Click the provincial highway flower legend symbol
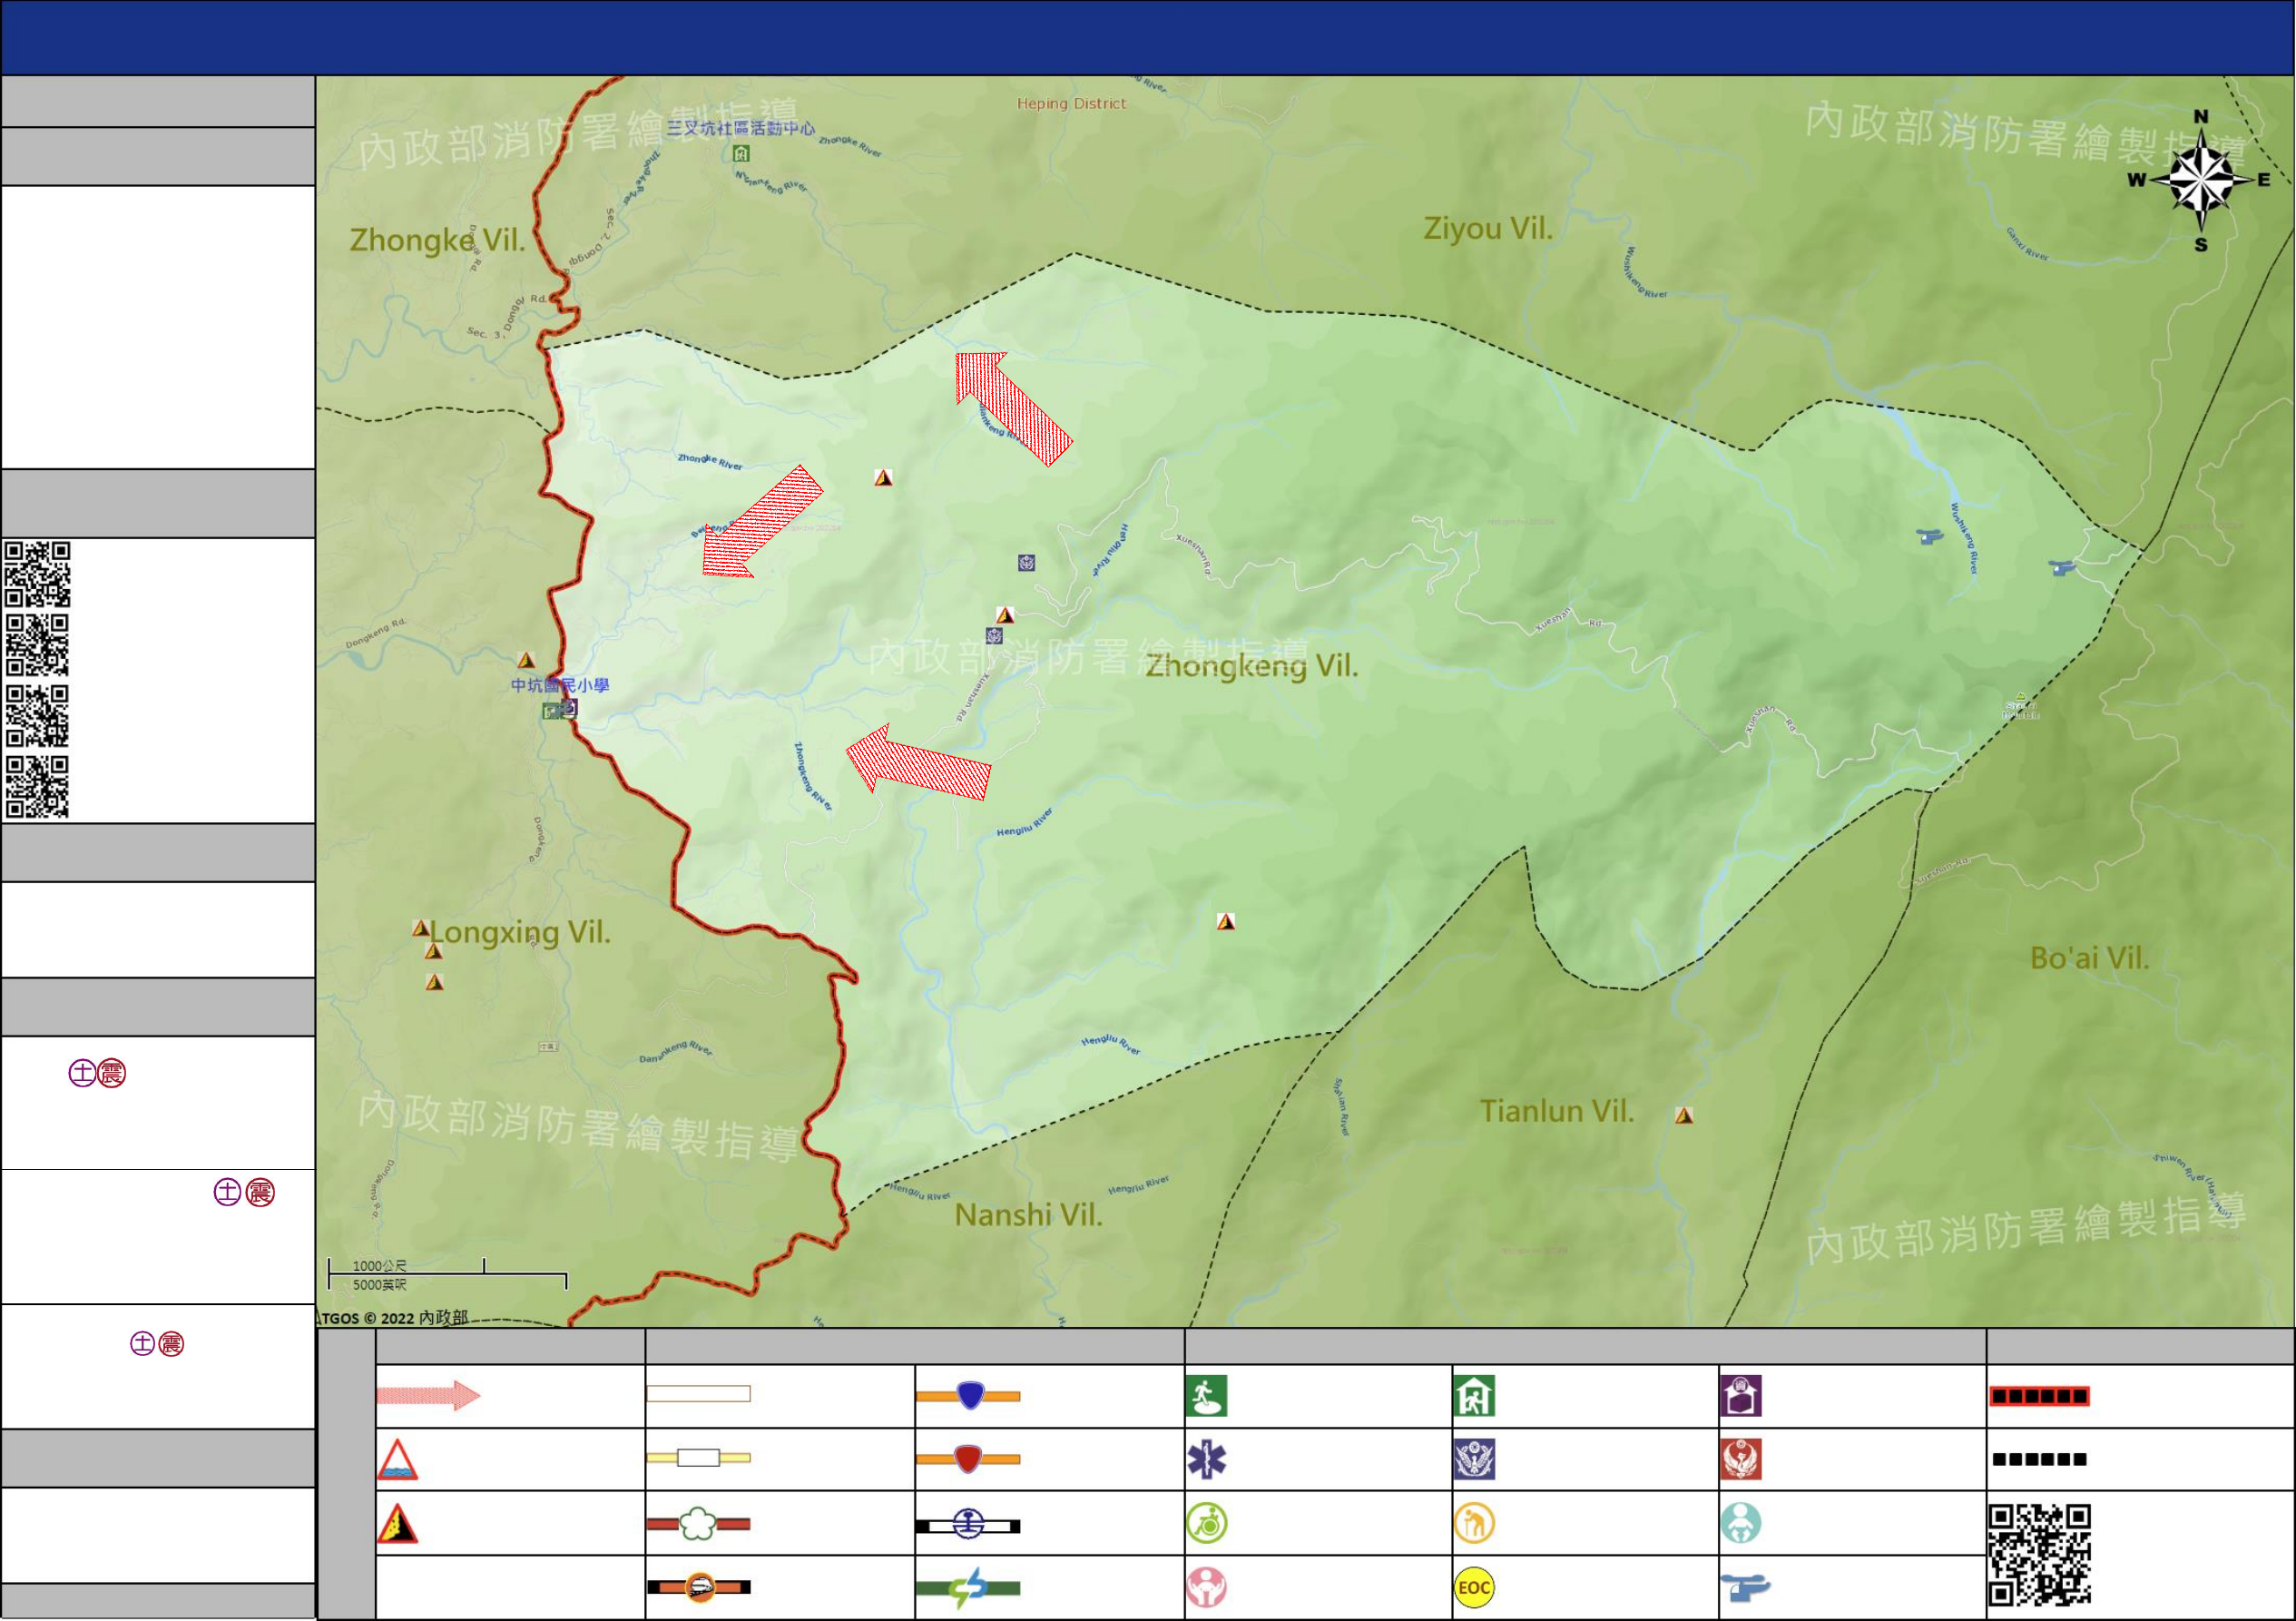This screenshot has width=2296, height=1621. pyautogui.click(x=698, y=1524)
